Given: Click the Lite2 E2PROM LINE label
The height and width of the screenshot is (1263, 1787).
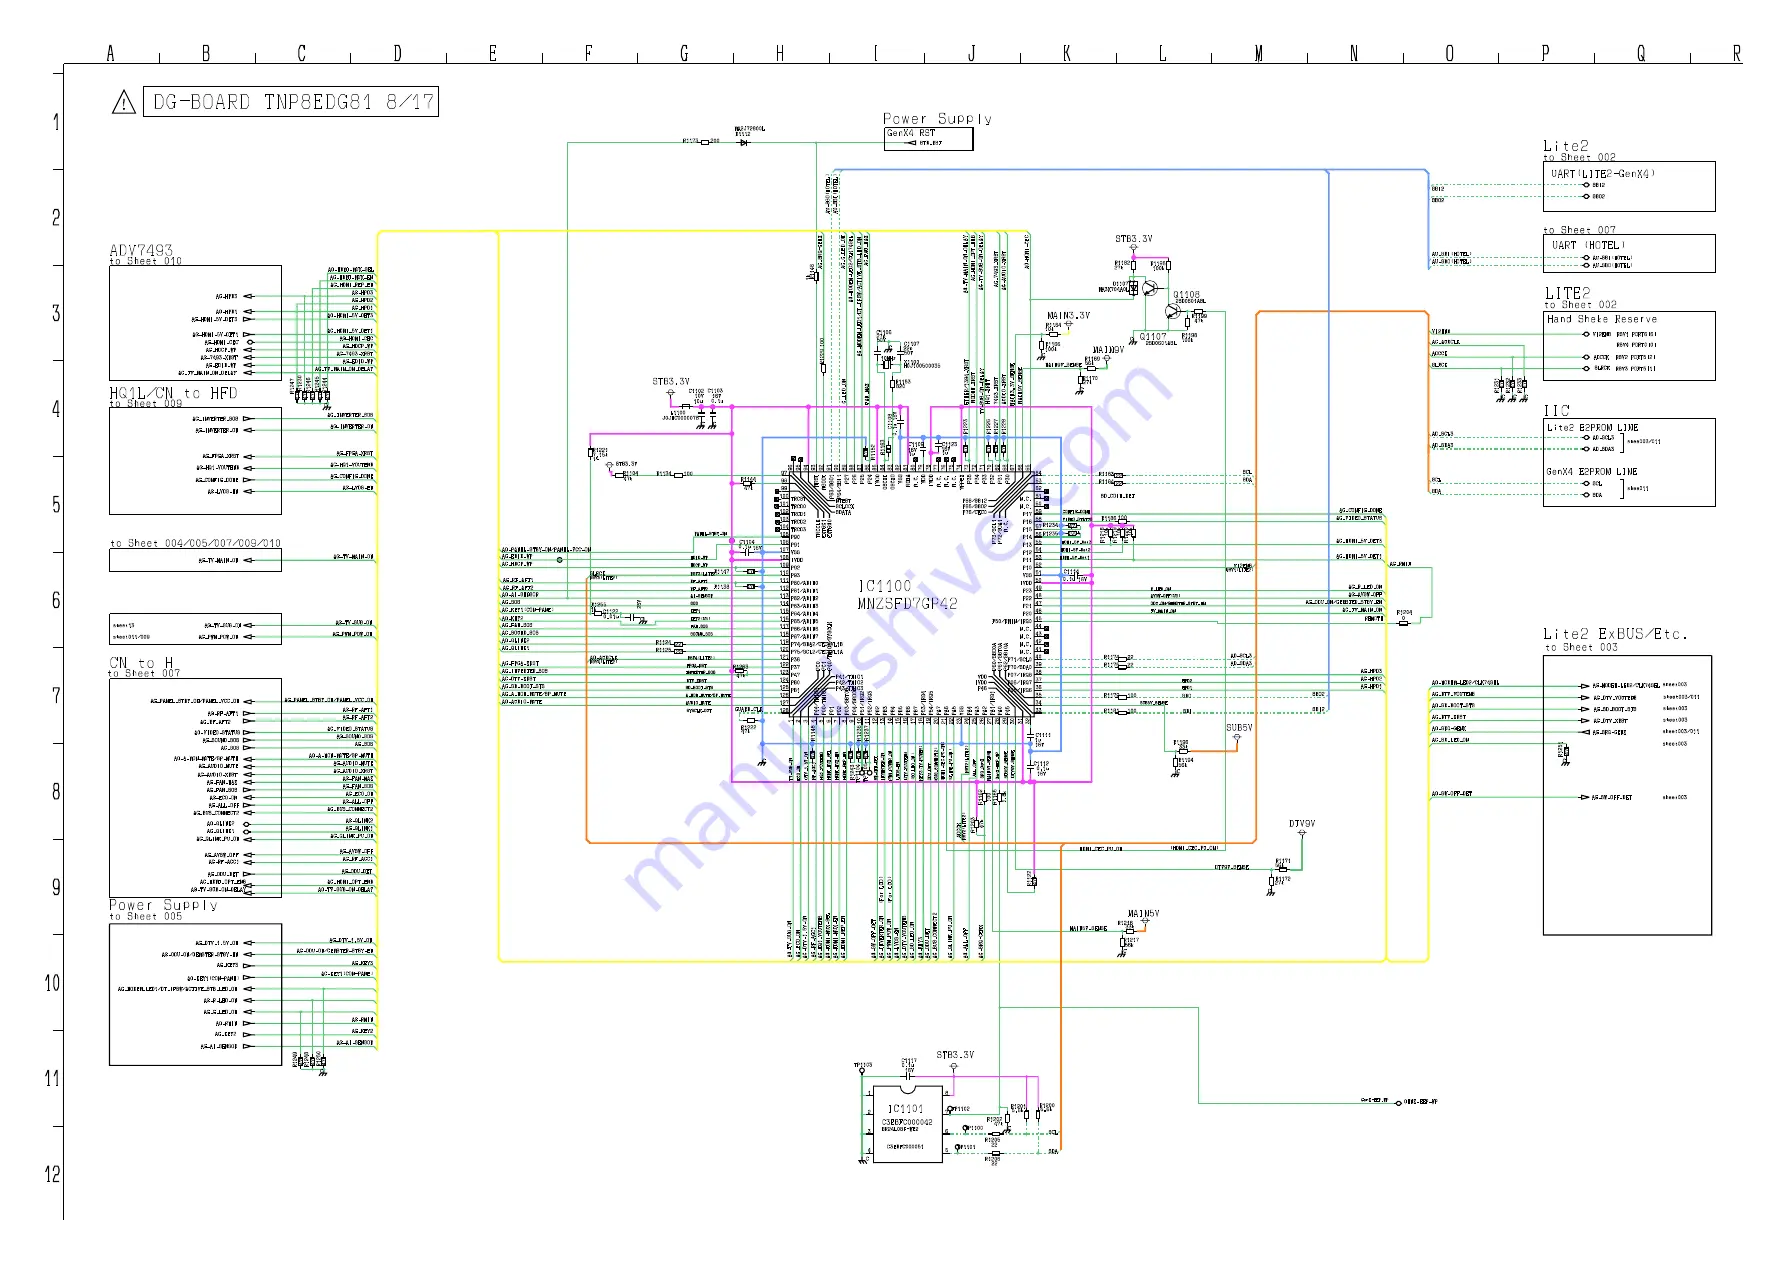Looking at the screenshot, I should point(1593,428).
